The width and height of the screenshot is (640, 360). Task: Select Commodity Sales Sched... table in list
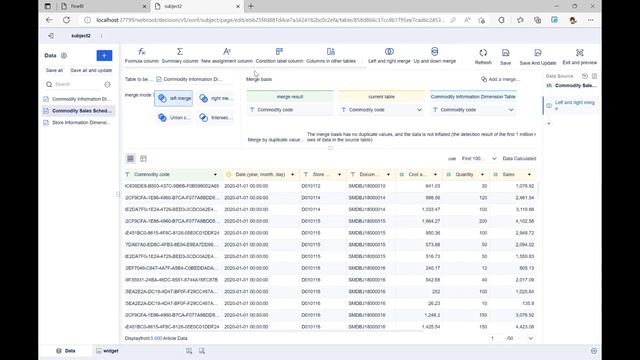[78, 111]
